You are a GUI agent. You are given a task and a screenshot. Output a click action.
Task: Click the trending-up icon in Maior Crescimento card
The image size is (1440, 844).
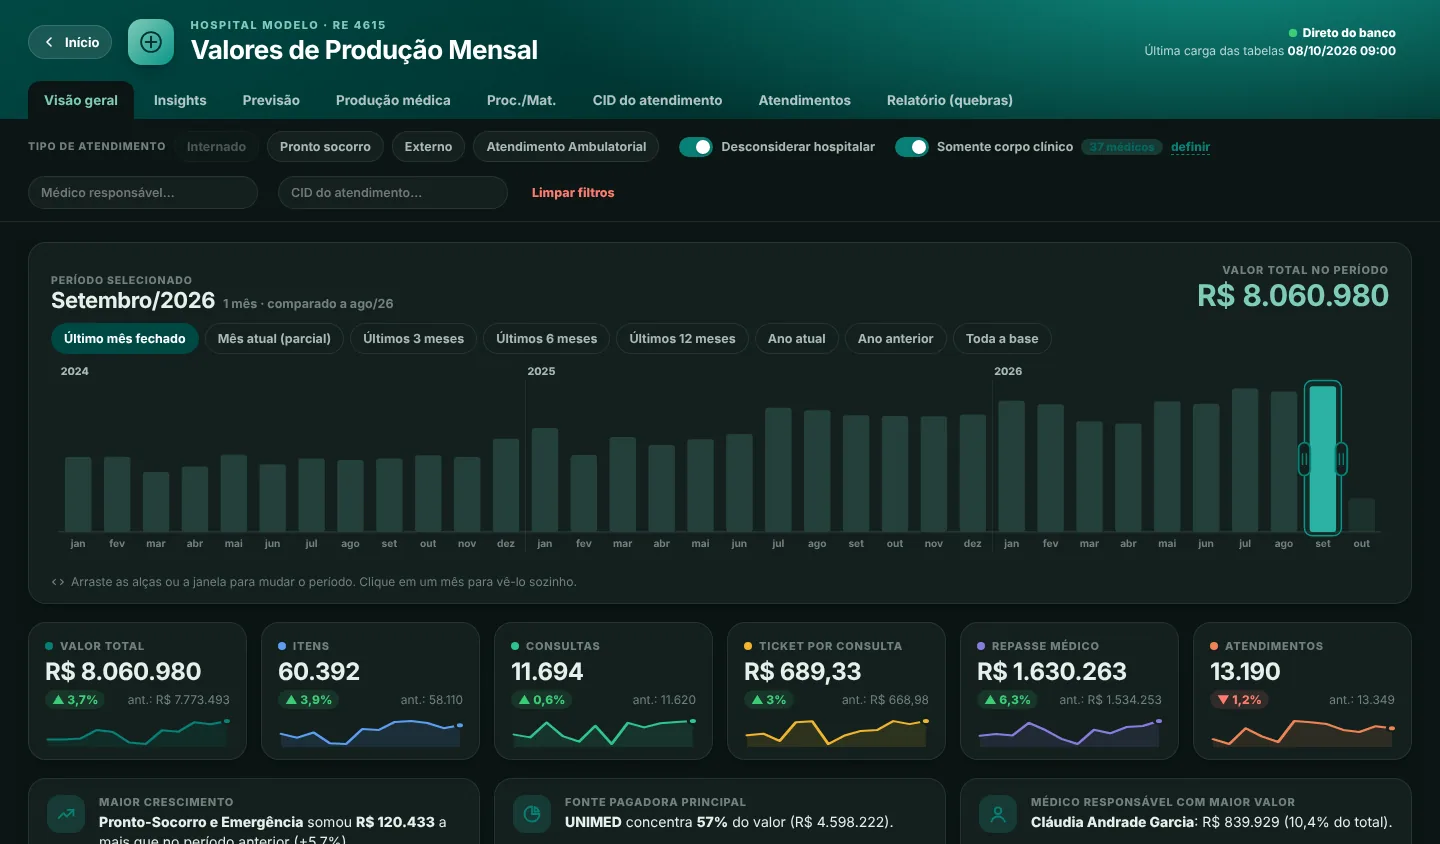coord(66,814)
